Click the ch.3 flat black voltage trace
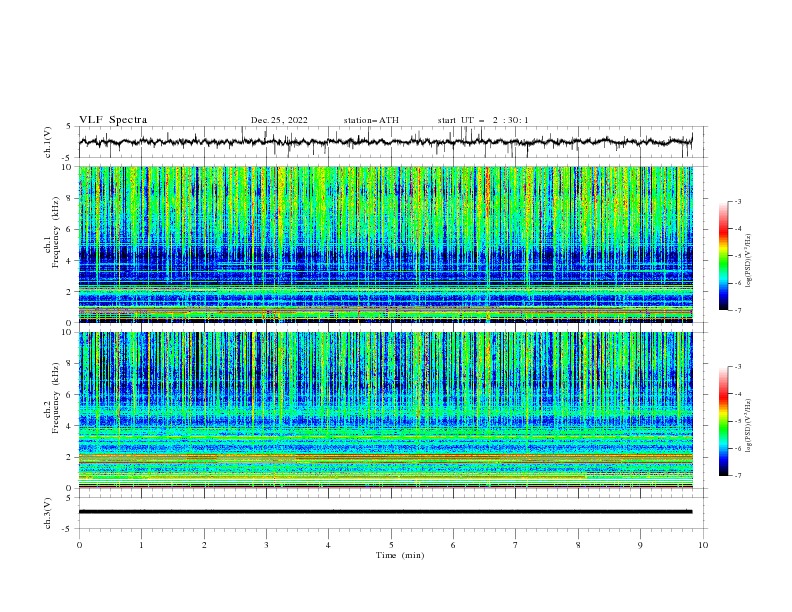 pos(385,512)
